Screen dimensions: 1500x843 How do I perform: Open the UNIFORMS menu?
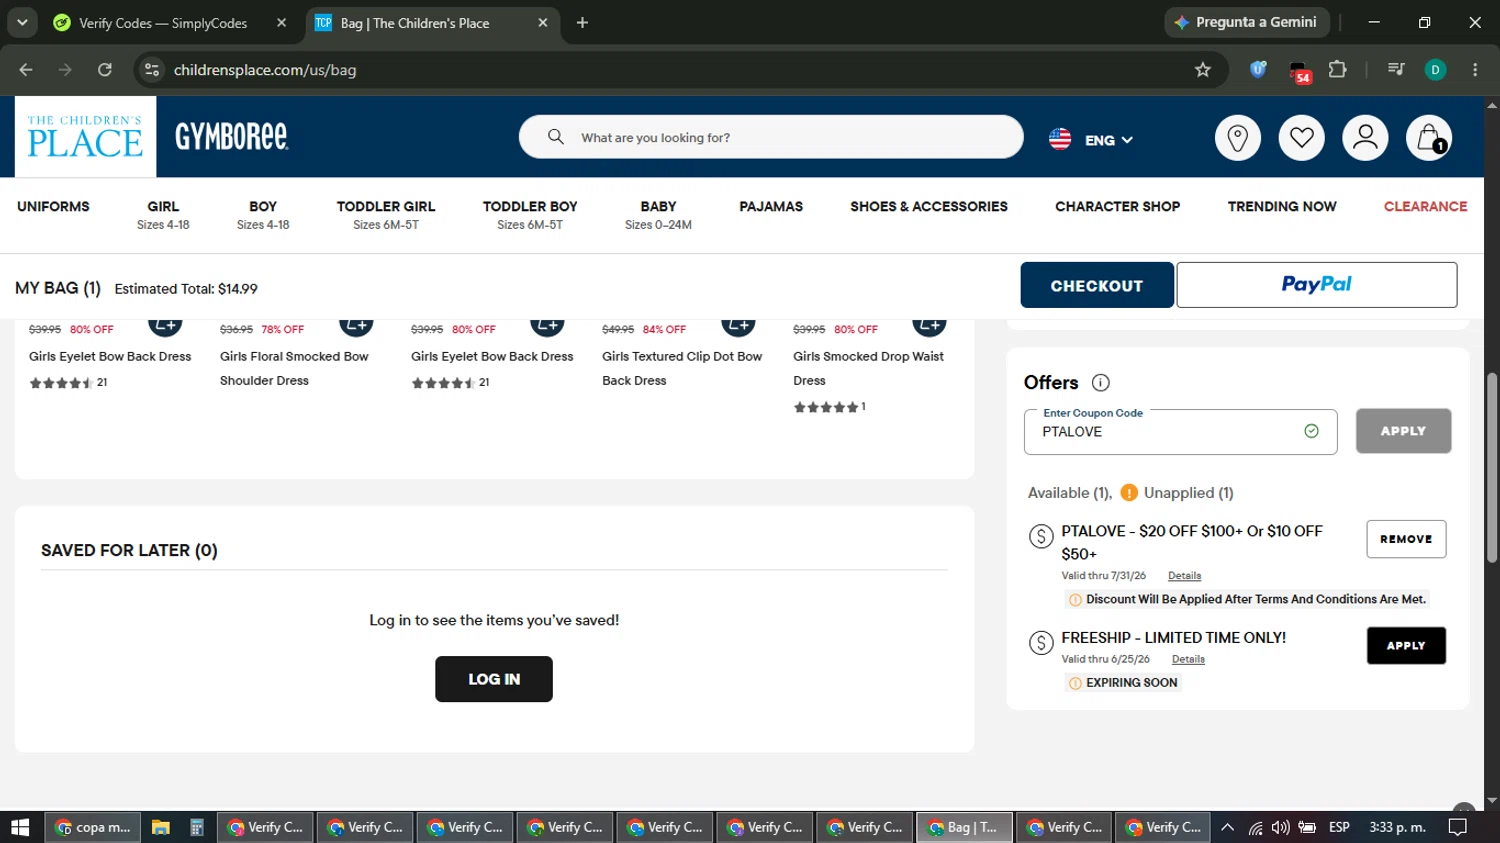(x=53, y=206)
